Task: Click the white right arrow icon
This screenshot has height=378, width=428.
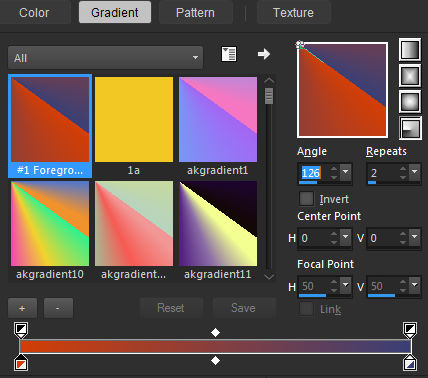Action: [x=264, y=54]
